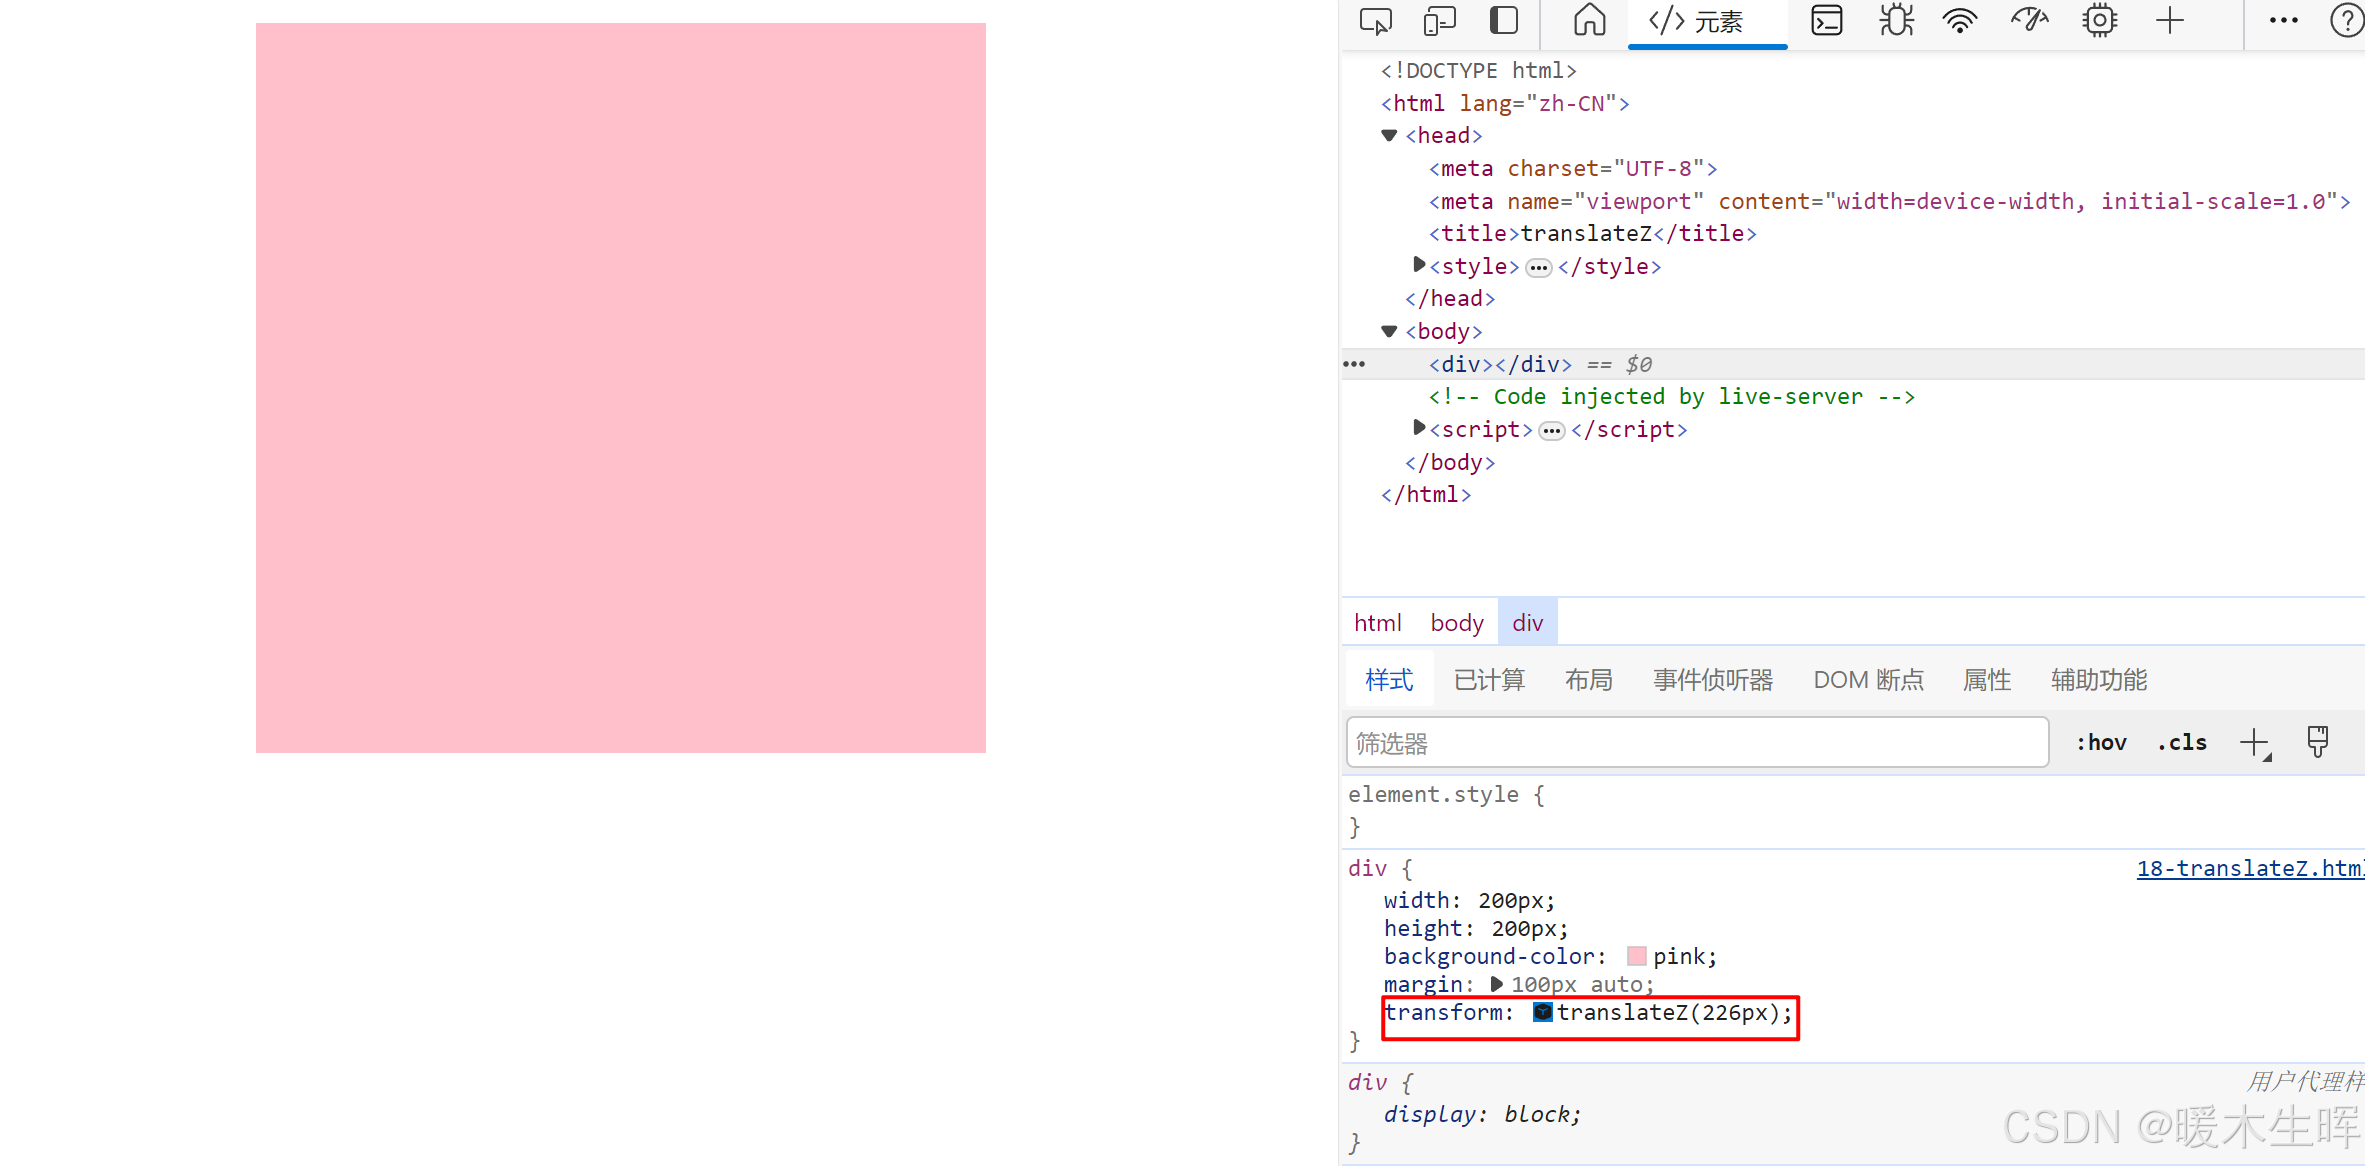
Task: Open the 属性 Properties tab
Action: click(x=1987, y=680)
